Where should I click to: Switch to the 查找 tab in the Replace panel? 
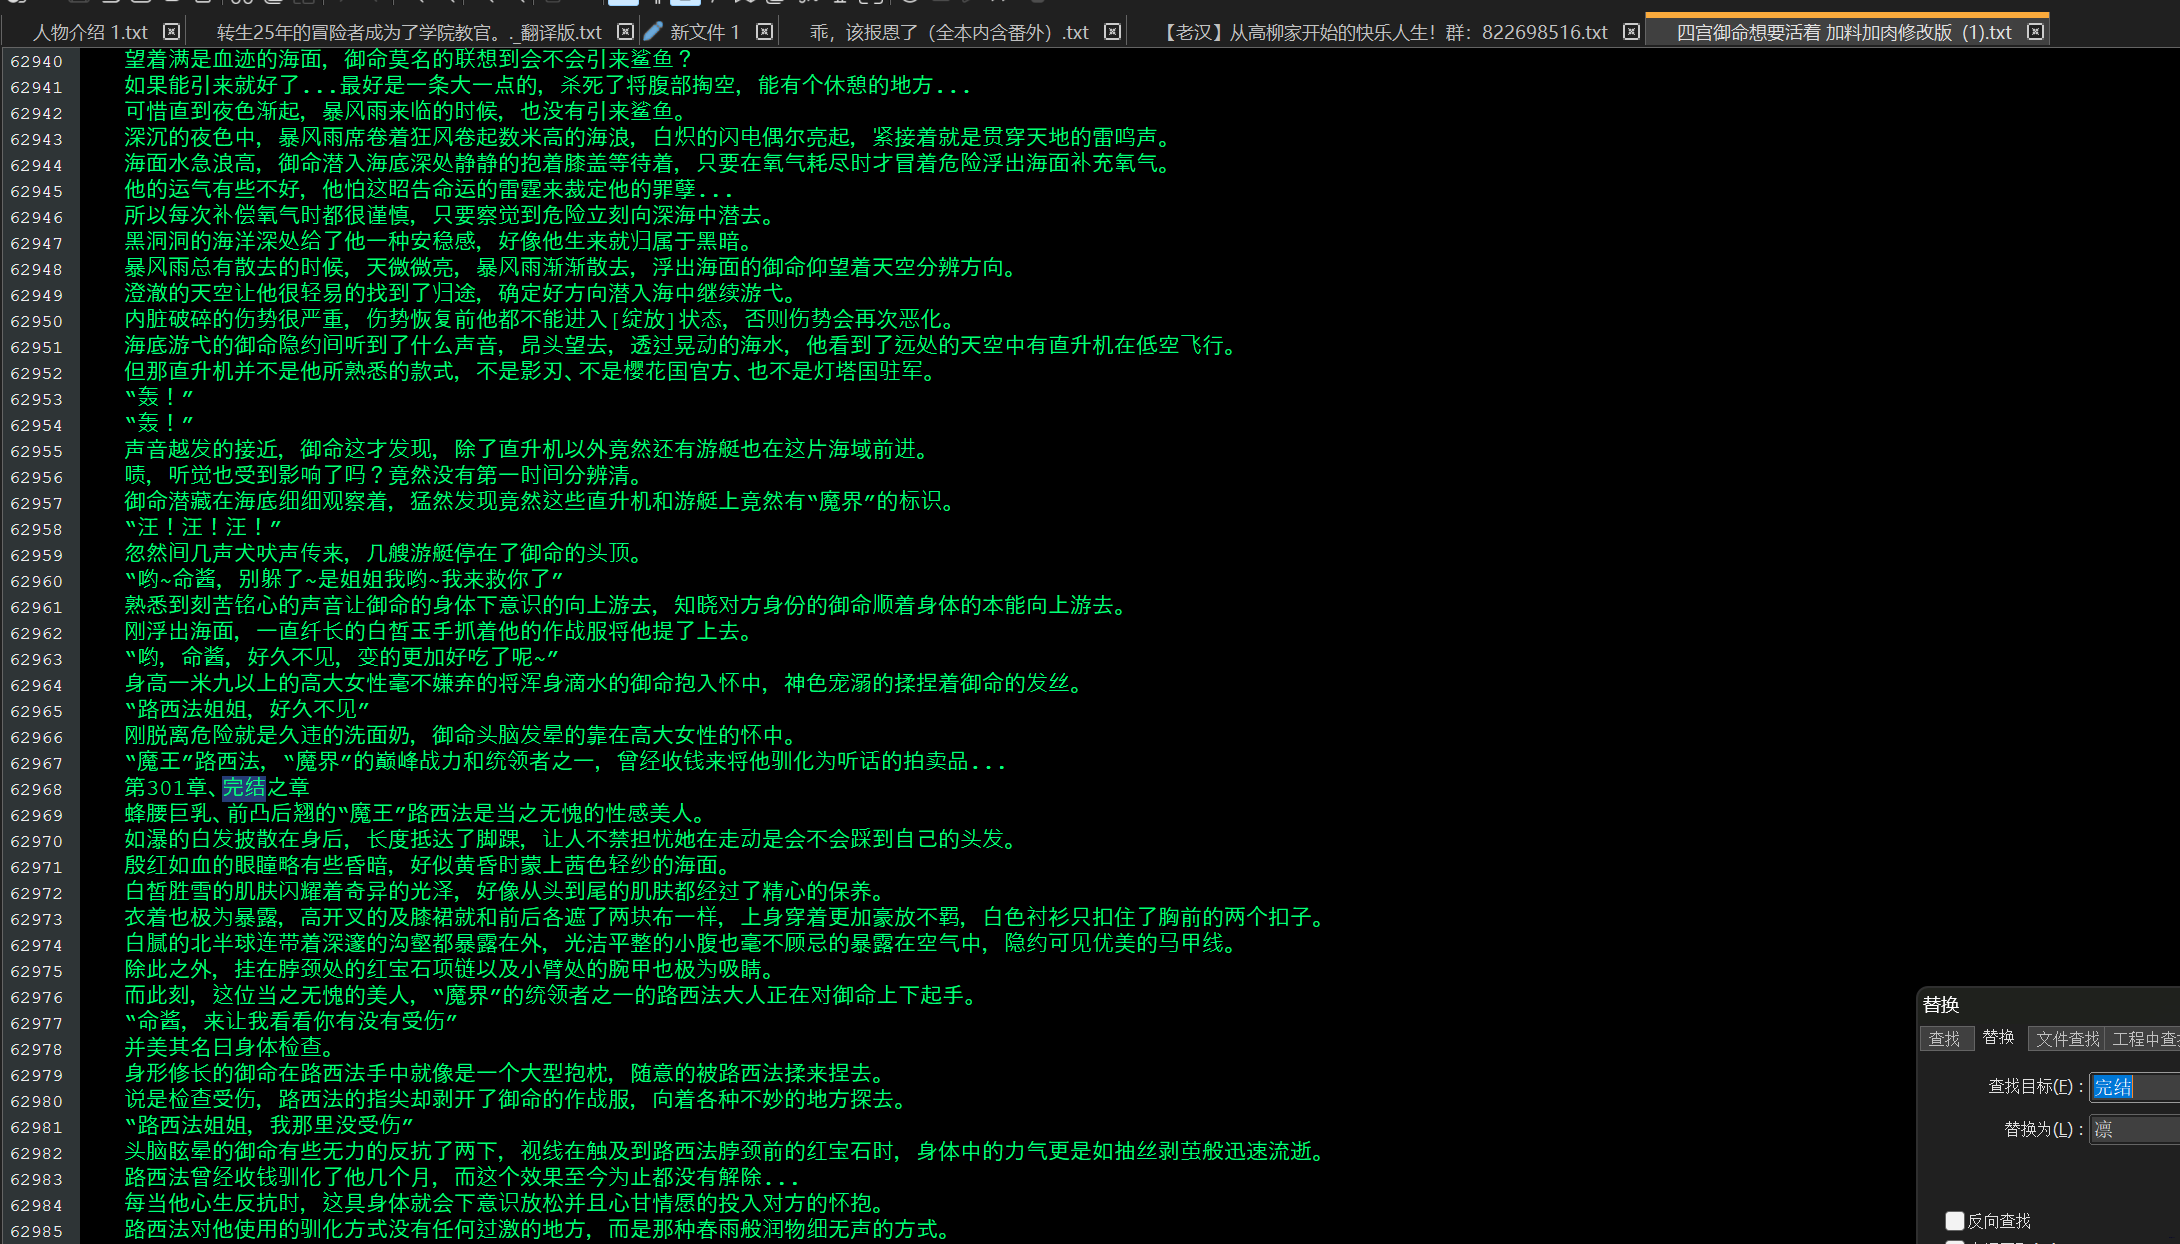[x=1947, y=1038]
